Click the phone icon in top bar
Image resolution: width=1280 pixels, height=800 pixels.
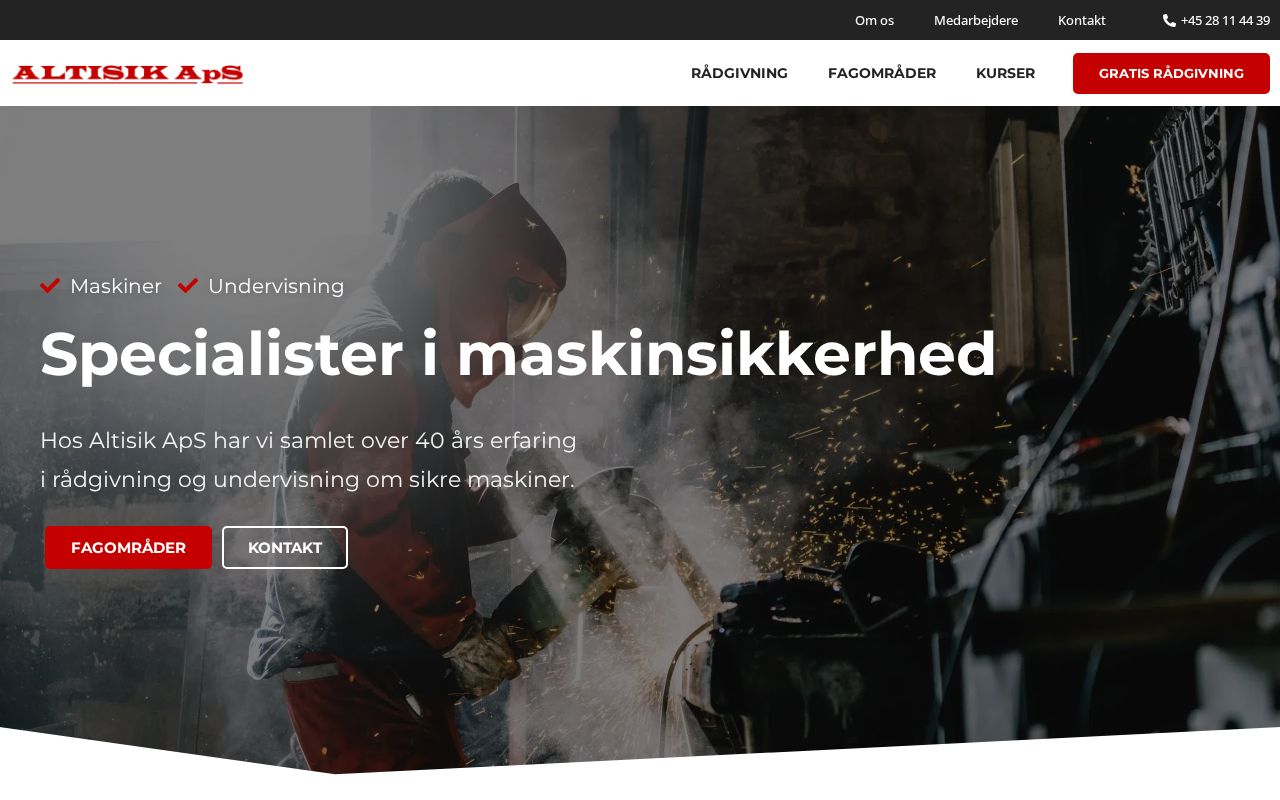[x=1169, y=20]
